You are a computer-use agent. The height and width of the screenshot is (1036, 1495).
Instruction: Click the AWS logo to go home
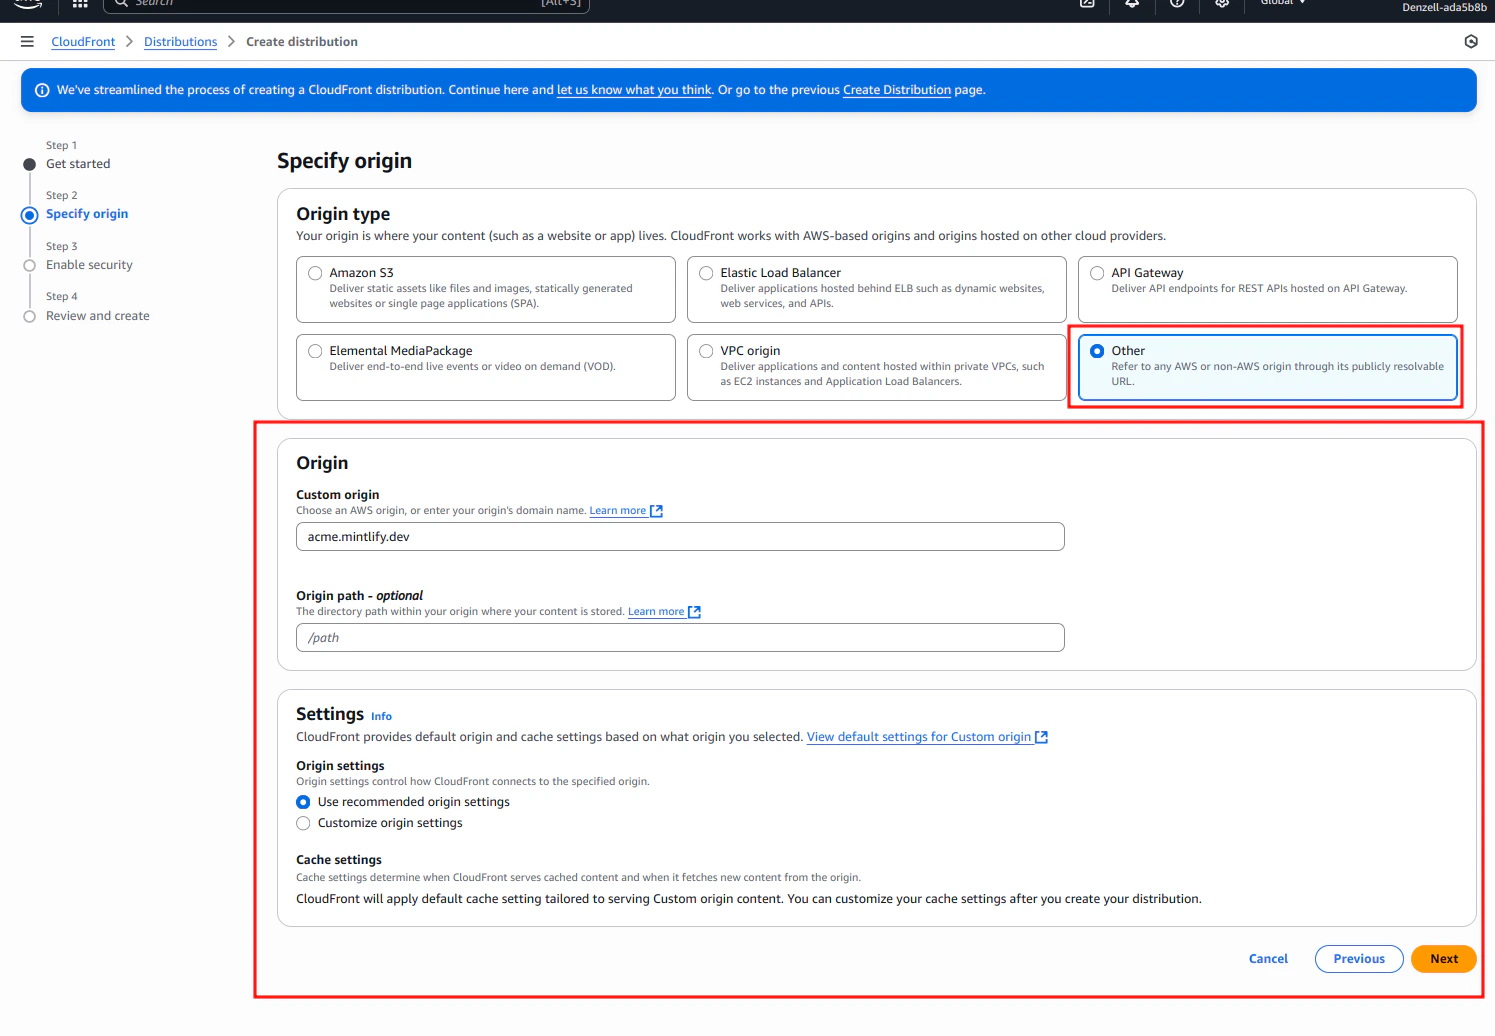[27, 5]
